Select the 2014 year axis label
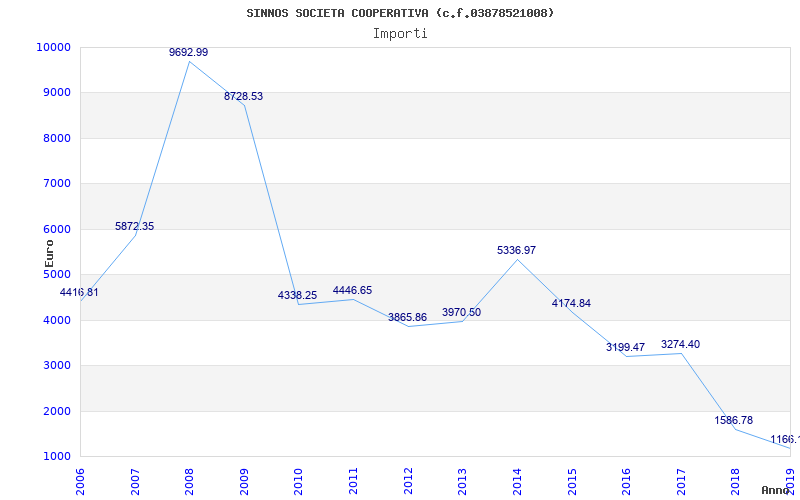The image size is (800, 500). [x=517, y=482]
